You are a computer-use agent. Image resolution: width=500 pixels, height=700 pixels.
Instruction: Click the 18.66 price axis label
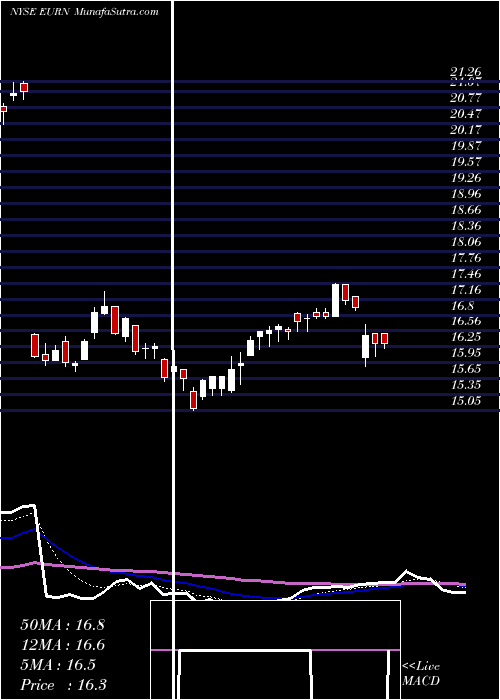(x=466, y=210)
